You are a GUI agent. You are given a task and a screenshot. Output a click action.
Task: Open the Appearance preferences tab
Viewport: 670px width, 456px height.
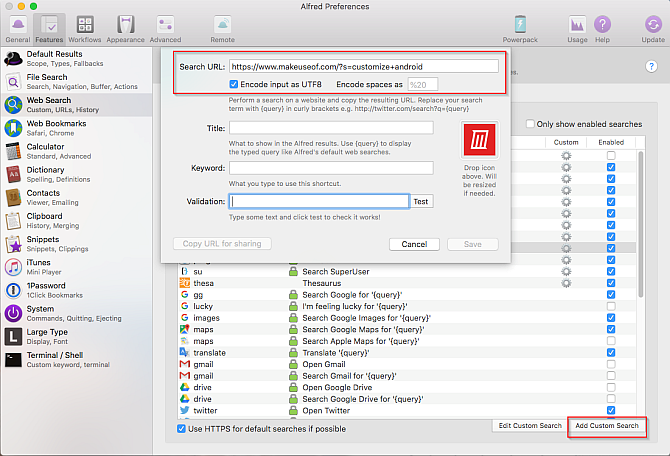coord(125,29)
